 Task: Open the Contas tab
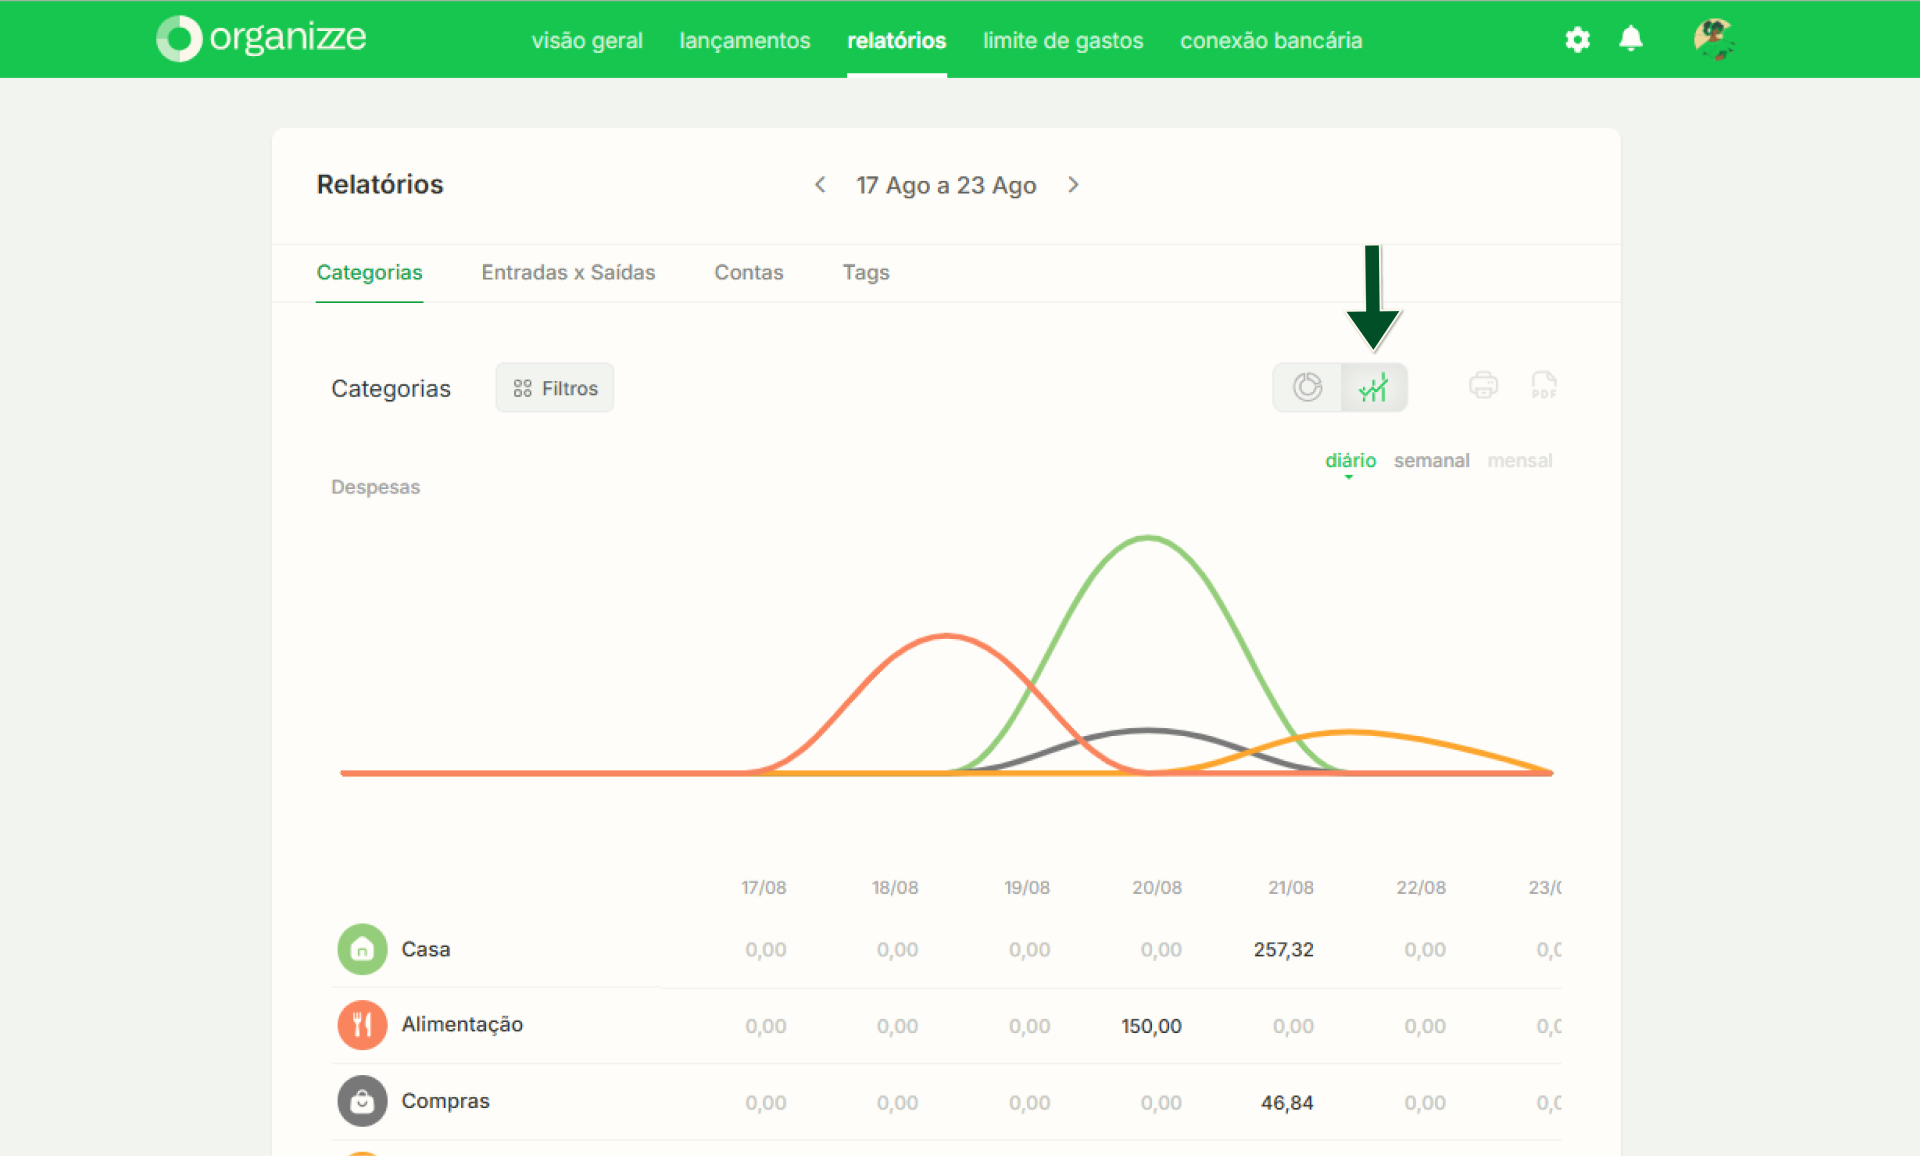pos(748,272)
